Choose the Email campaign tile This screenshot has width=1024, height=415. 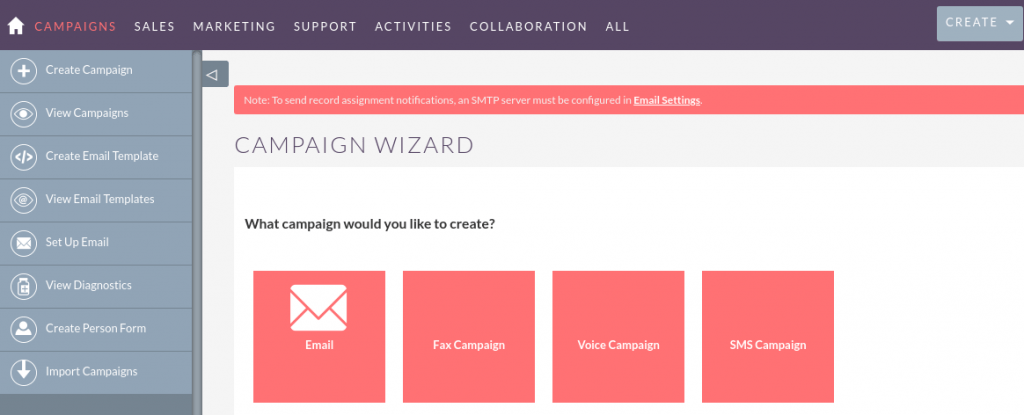pyautogui.click(x=319, y=337)
